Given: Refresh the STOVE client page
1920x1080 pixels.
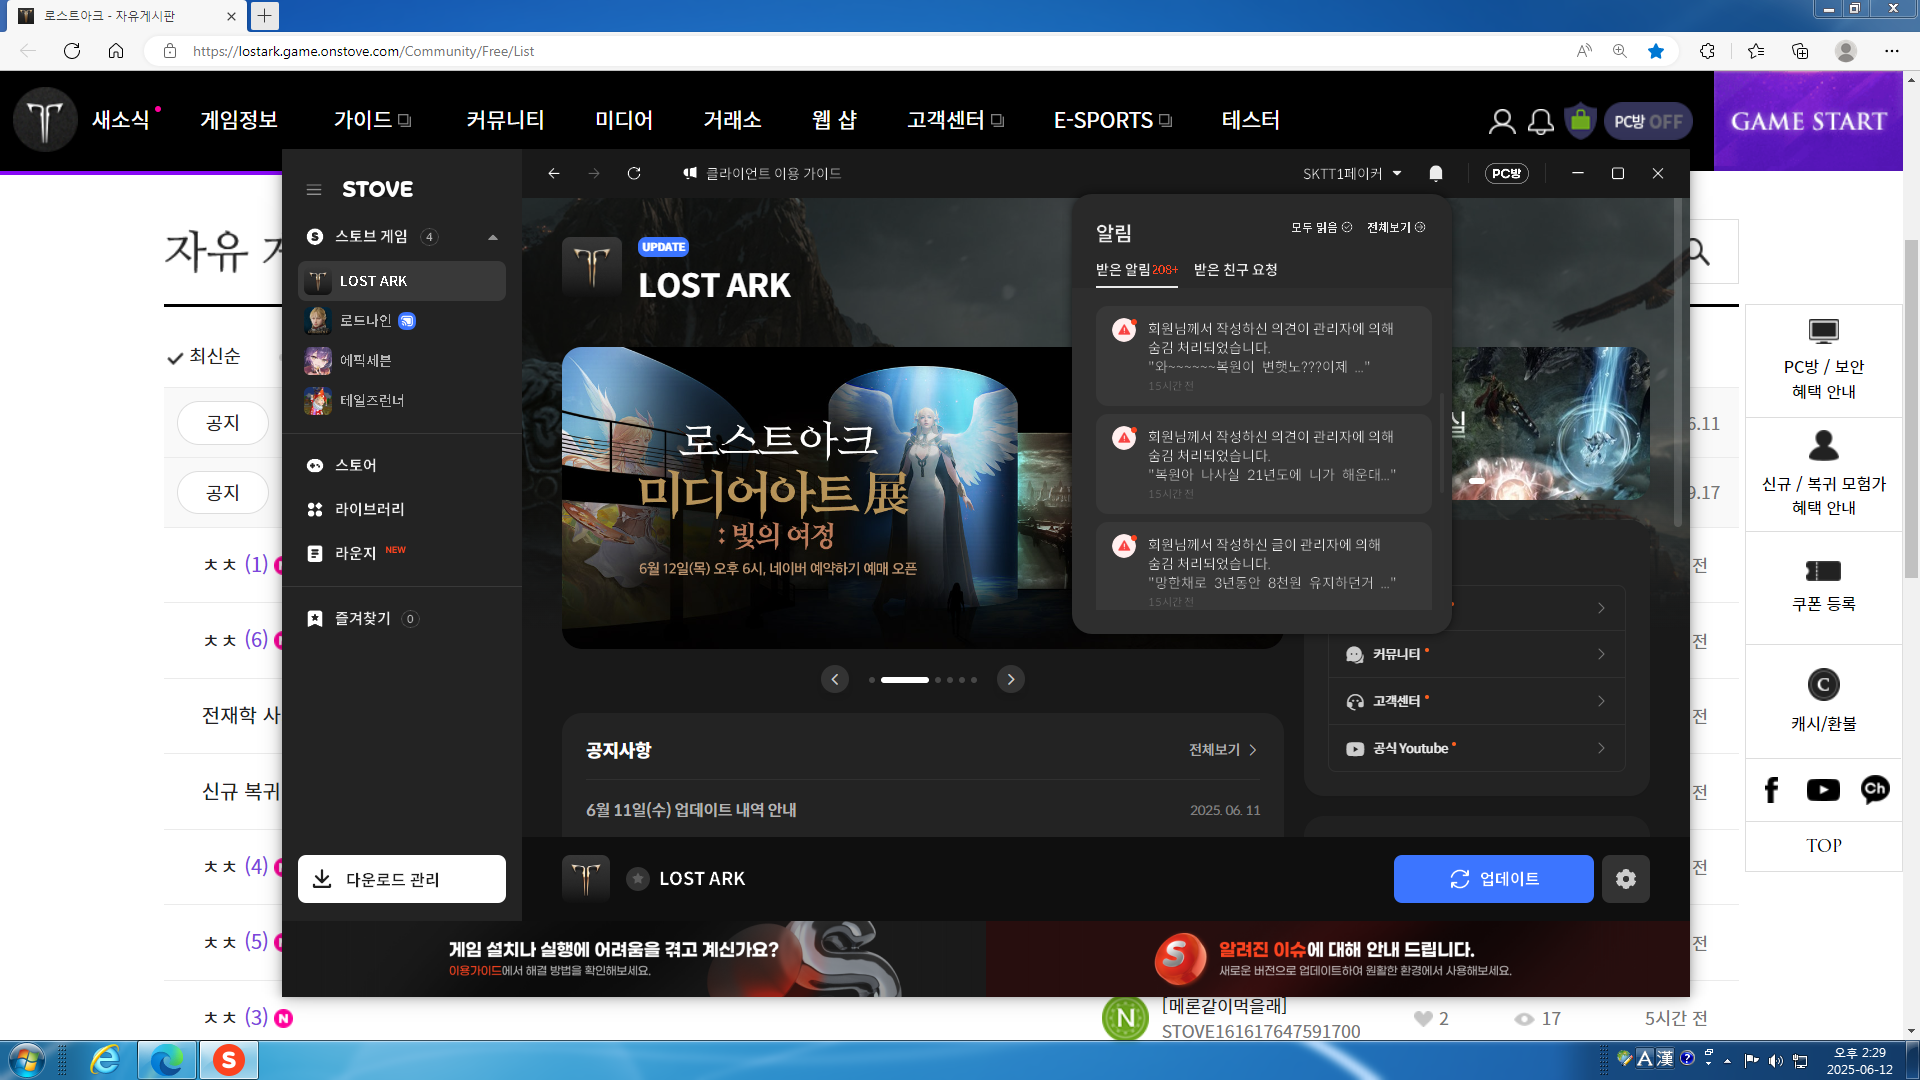Looking at the screenshot, I should pyautogui.click(x=634, y=174).
